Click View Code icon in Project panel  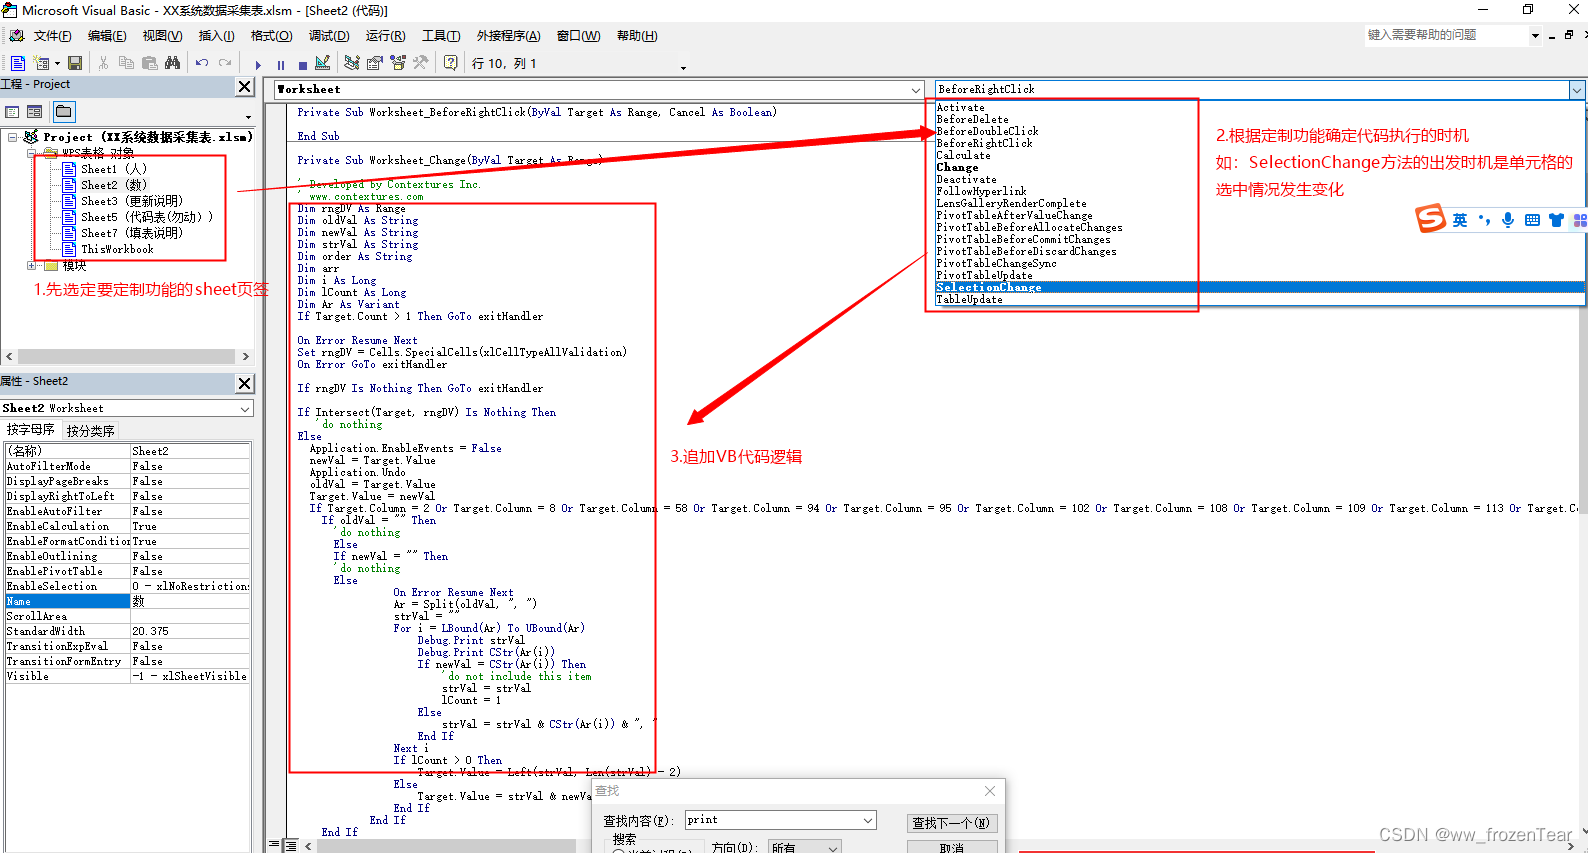pos(12,112)
